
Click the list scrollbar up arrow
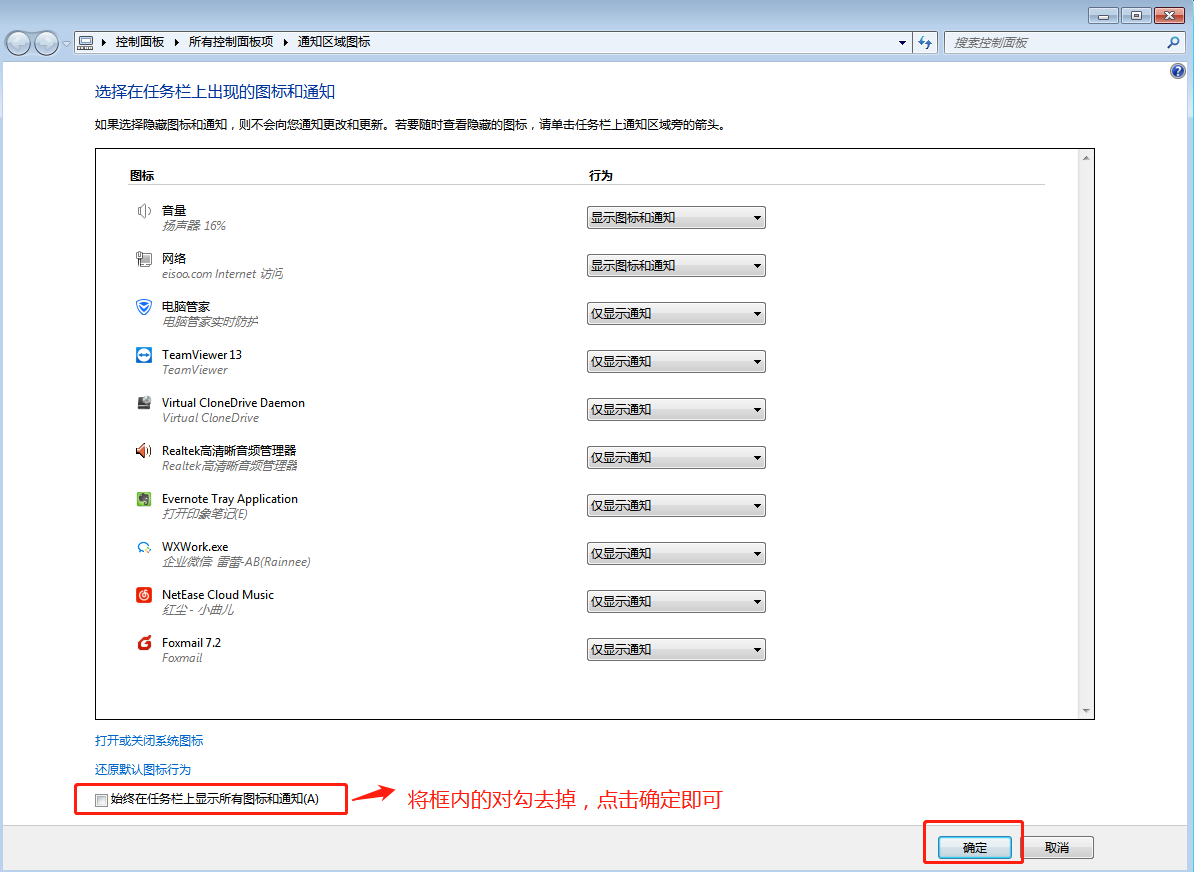tap(1086, 158)
